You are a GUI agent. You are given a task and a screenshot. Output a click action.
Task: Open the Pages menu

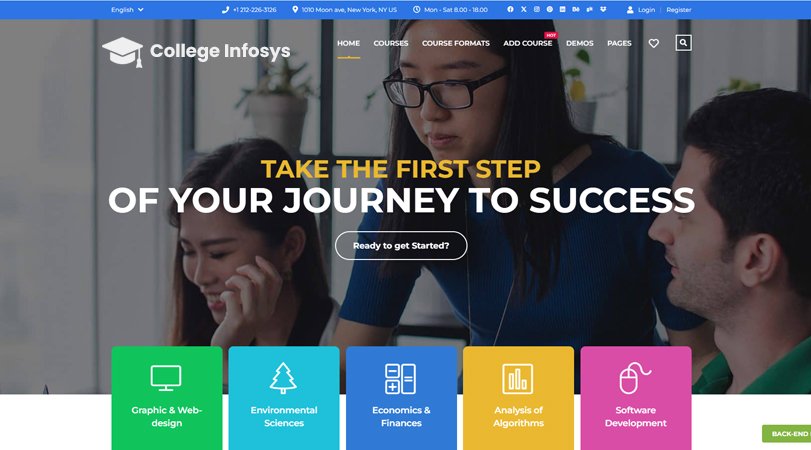619,43
